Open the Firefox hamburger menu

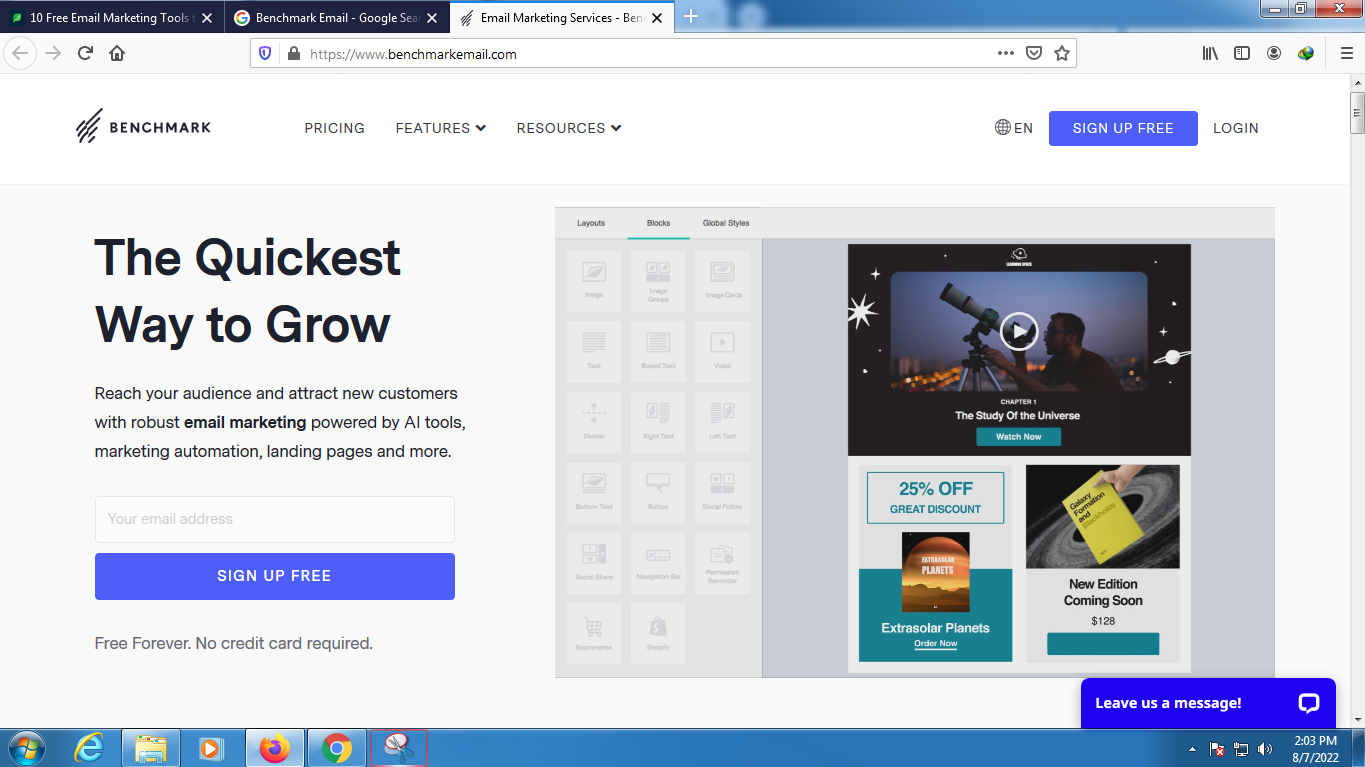click(1346, 53)
